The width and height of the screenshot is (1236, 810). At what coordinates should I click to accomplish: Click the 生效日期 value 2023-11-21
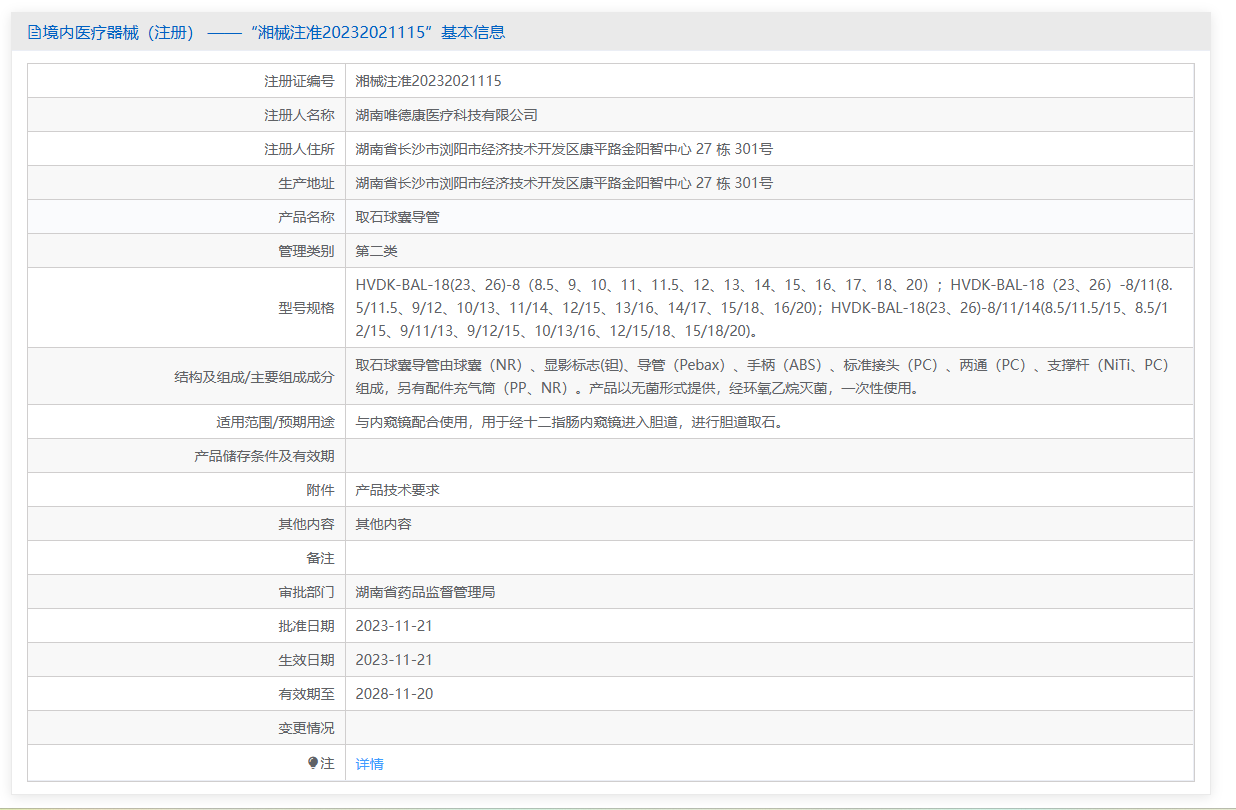point(394,660)
